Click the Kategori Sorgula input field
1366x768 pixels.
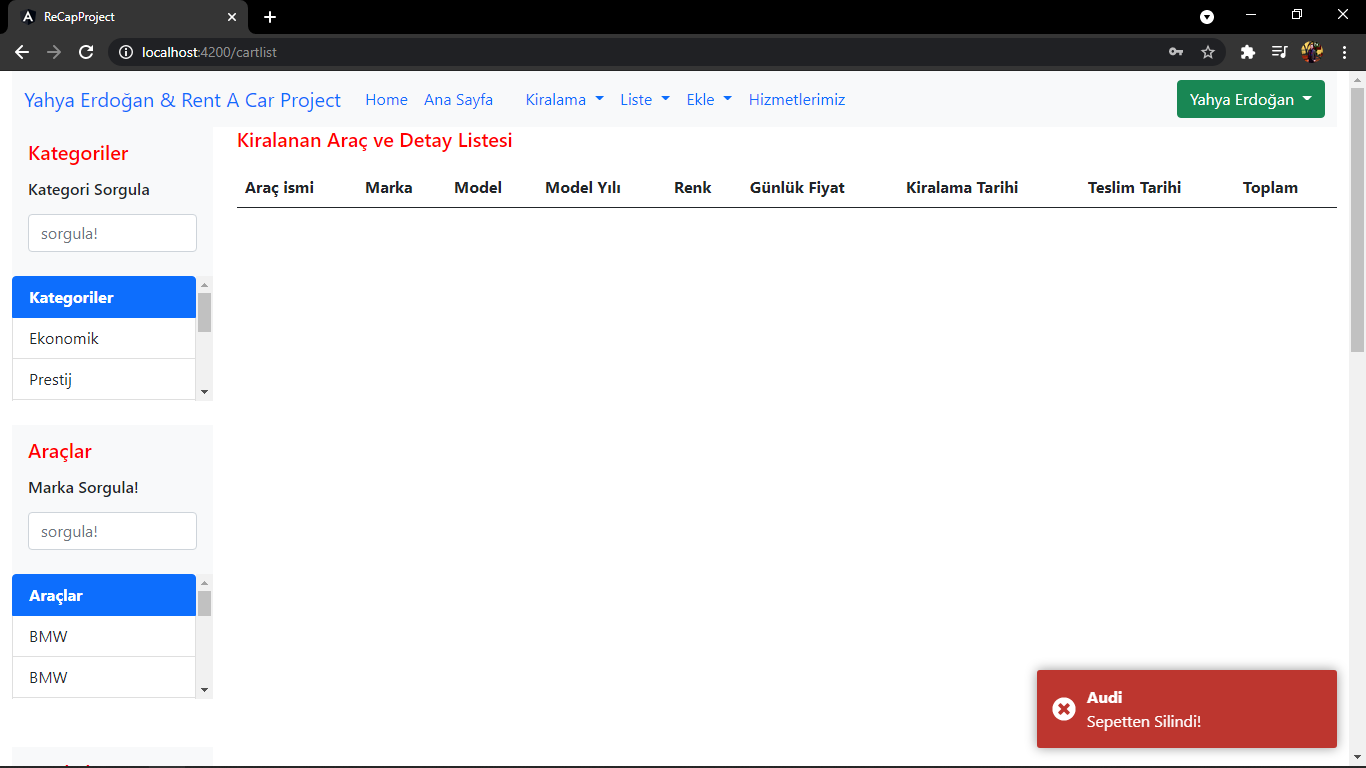112,232
